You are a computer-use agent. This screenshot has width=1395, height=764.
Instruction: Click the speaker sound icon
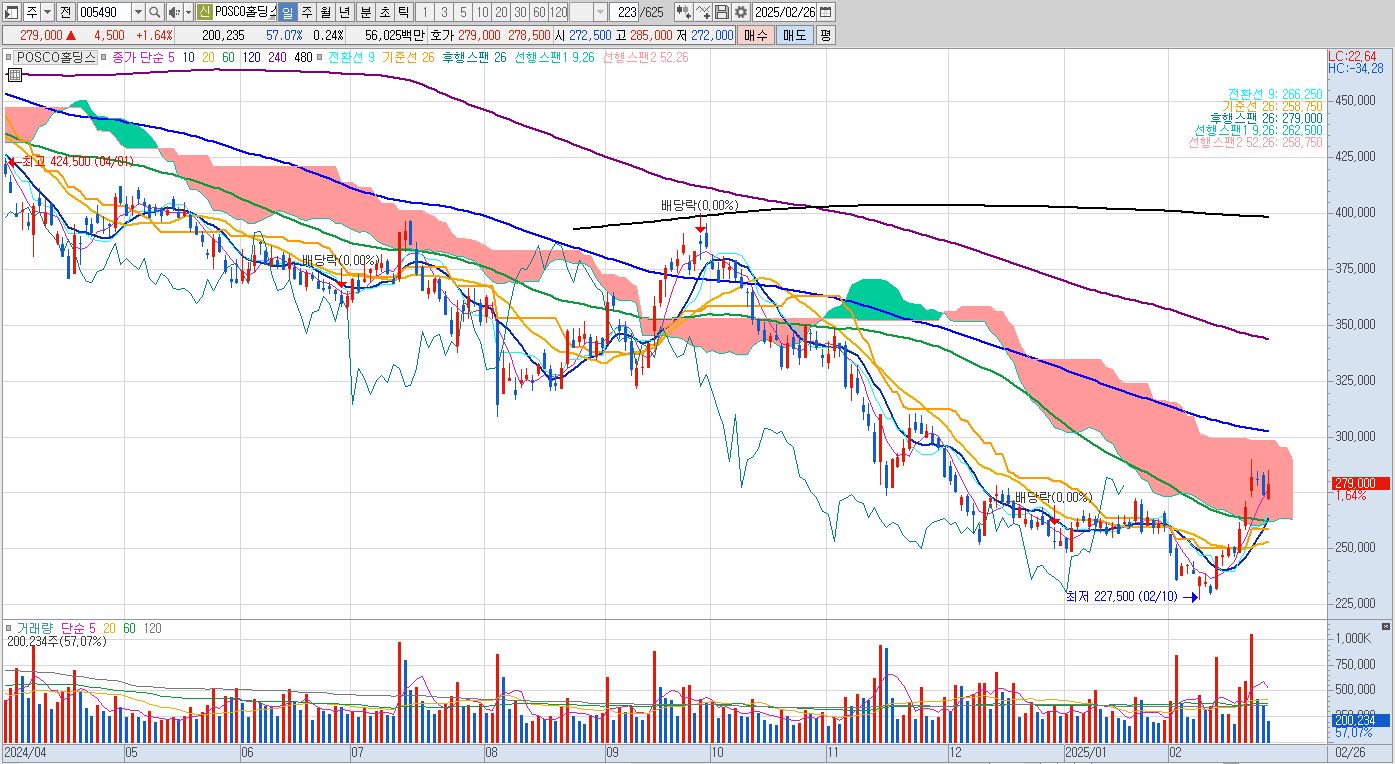pos(173,12)
